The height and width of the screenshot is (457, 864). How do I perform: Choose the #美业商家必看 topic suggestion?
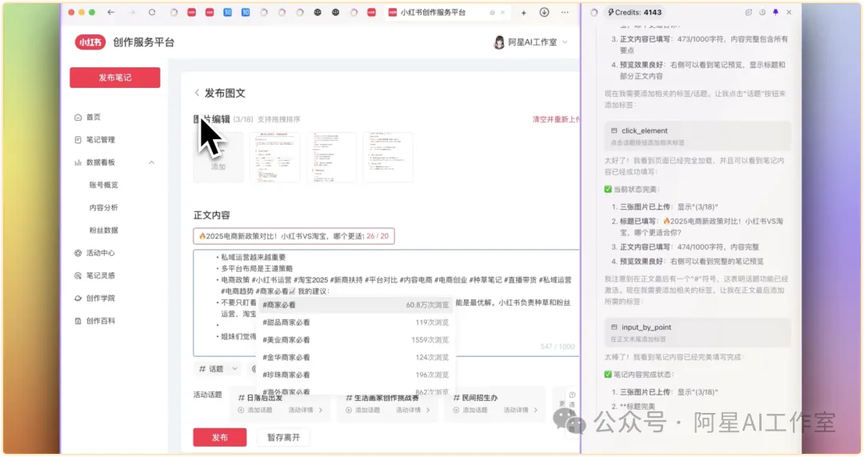tap(355, 340)
